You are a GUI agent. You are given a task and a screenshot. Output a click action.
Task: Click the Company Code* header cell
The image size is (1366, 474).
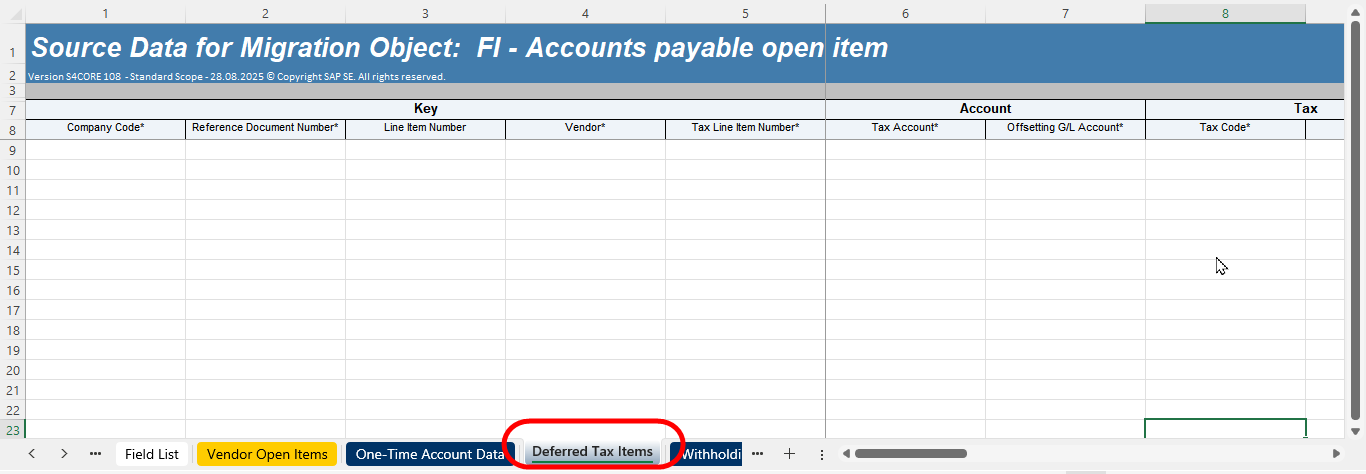105,128
